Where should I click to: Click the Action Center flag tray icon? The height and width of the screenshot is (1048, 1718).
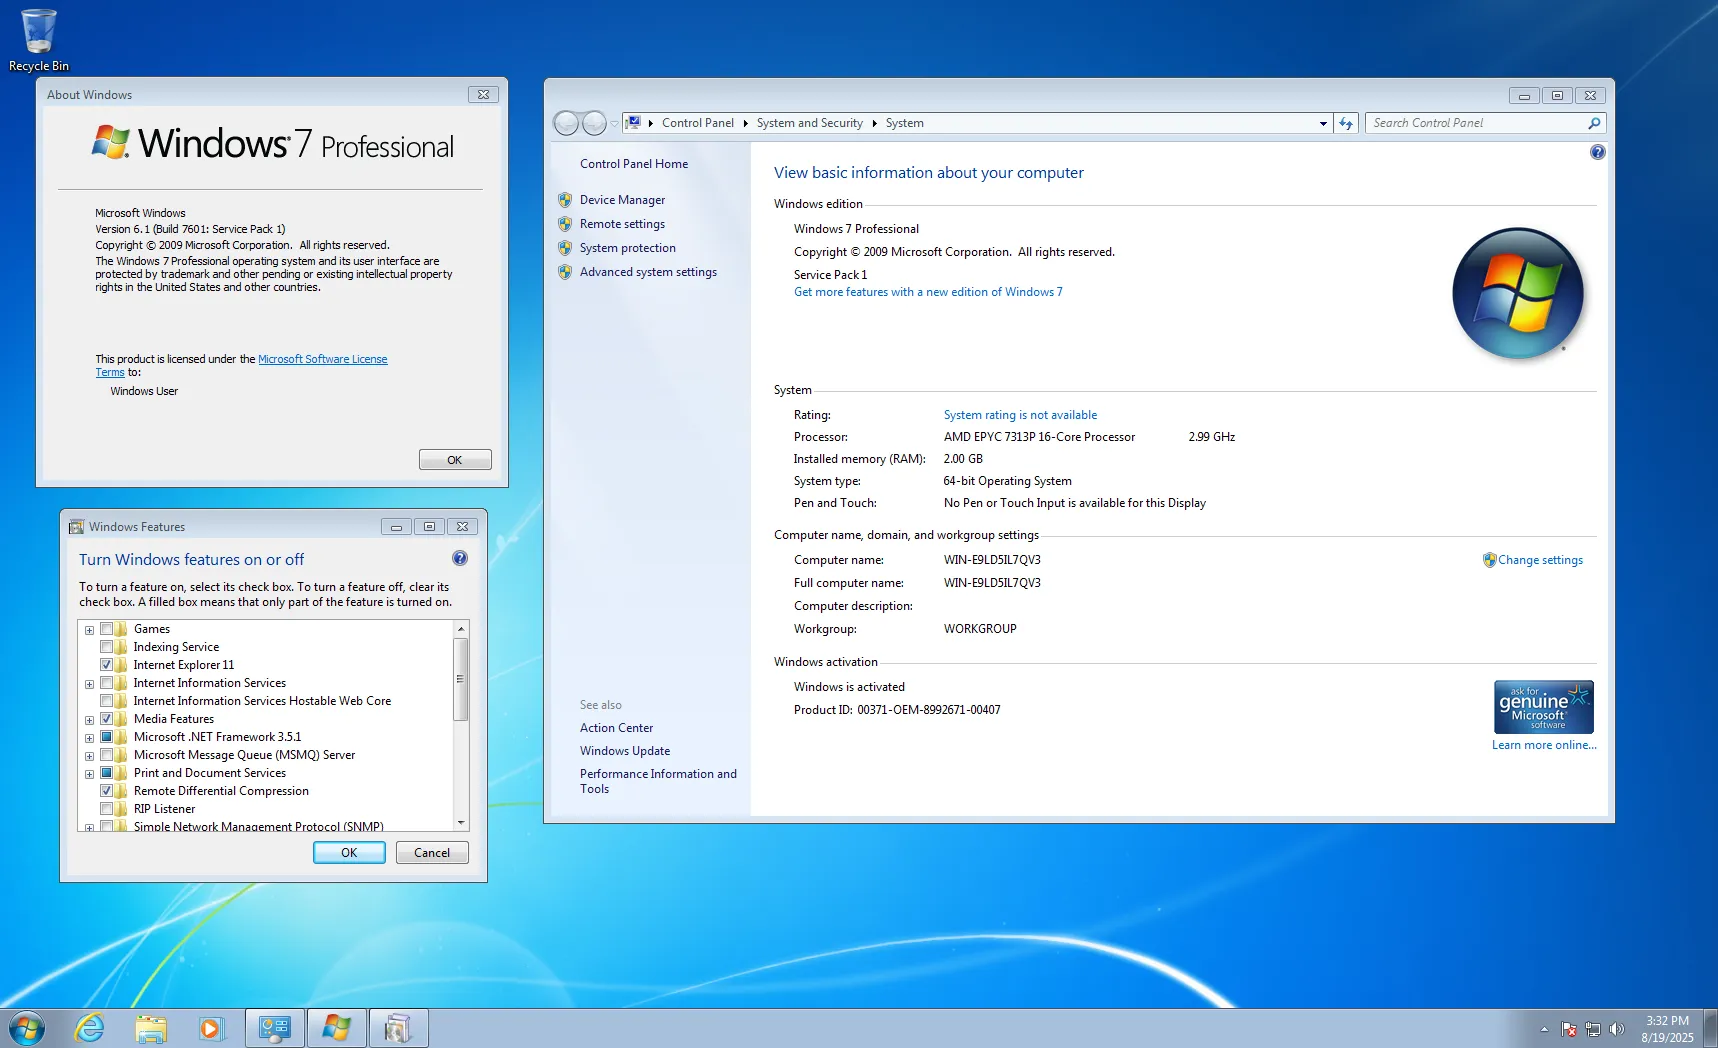click(1568, 1029)
